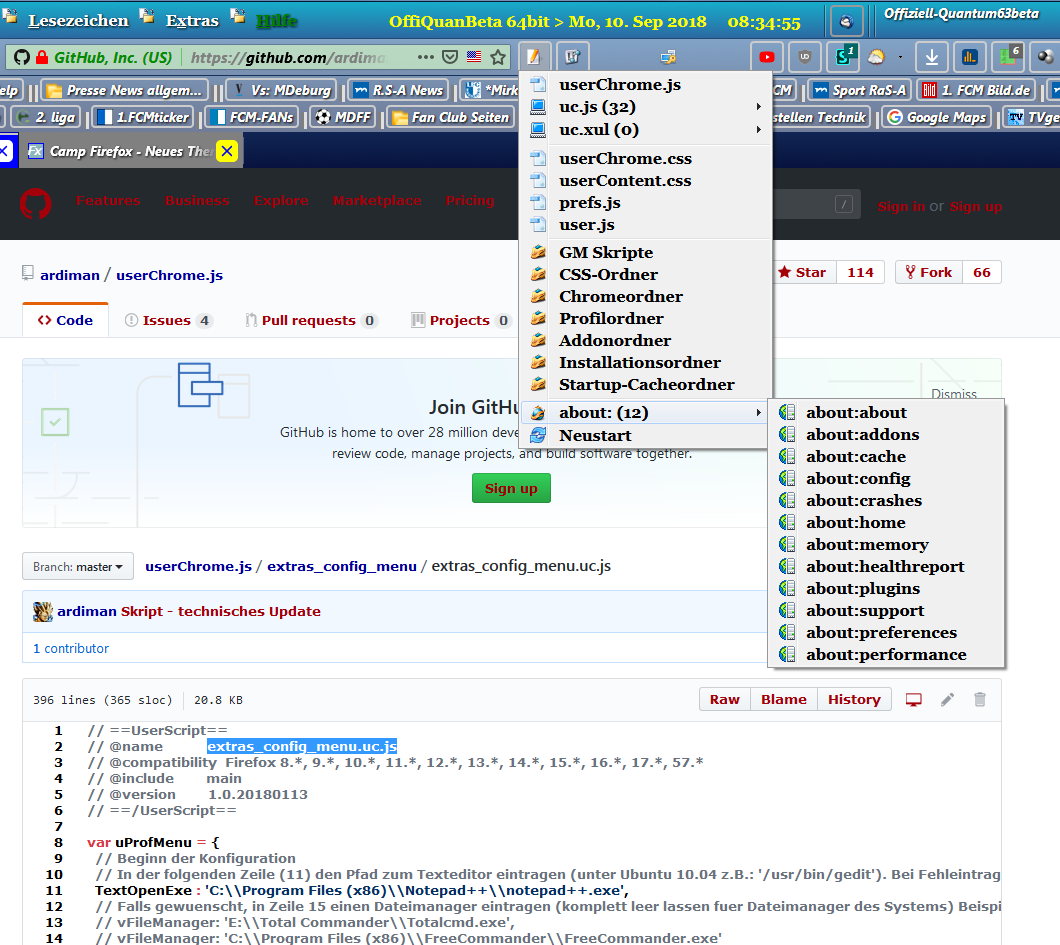Click the config menu notepad toolbar icon

pos(535,57)
